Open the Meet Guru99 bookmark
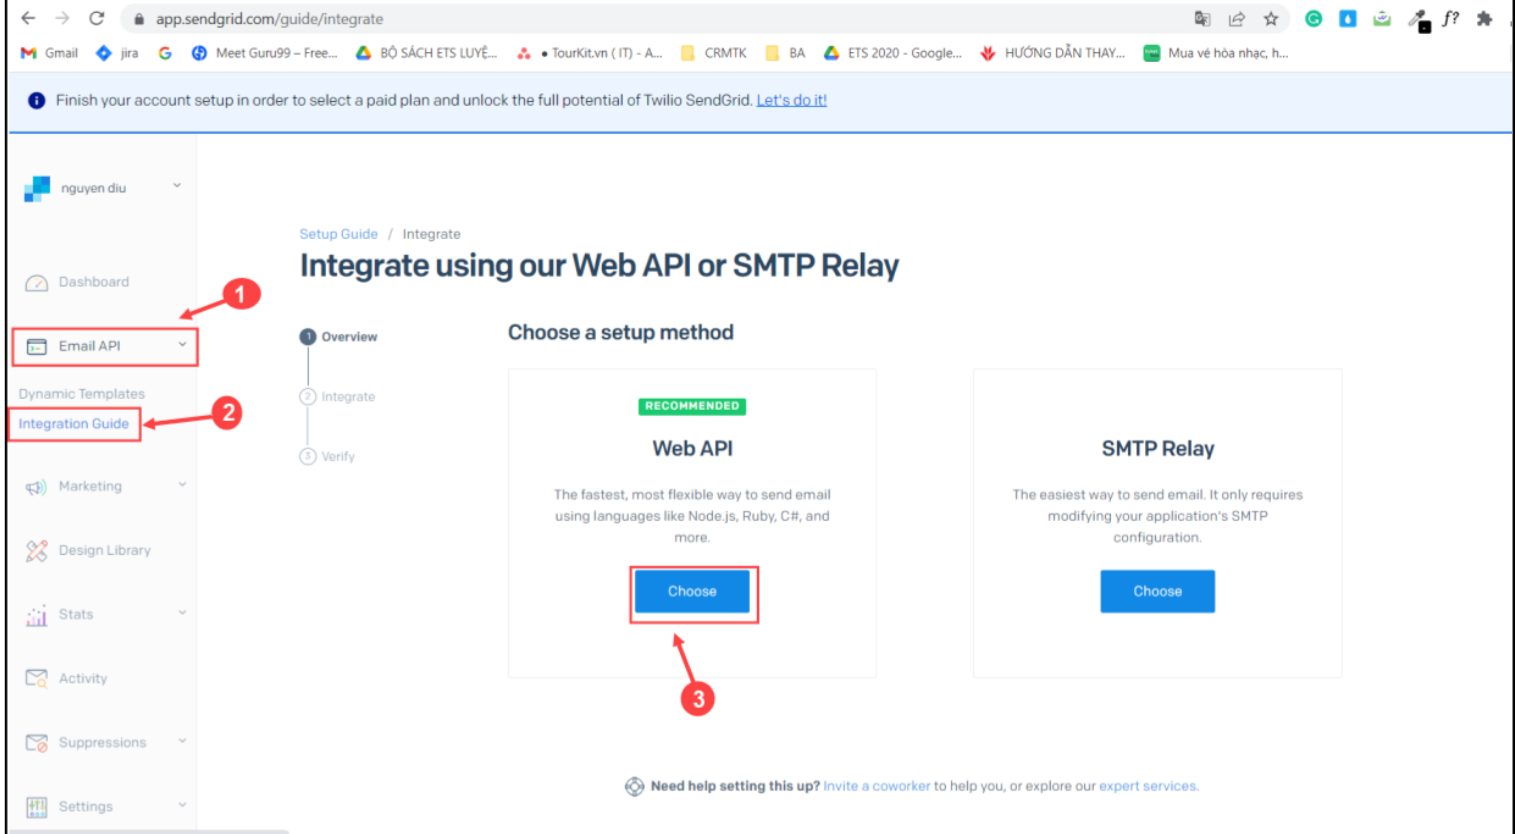The image size is (1515, 834). pos(264,53)
